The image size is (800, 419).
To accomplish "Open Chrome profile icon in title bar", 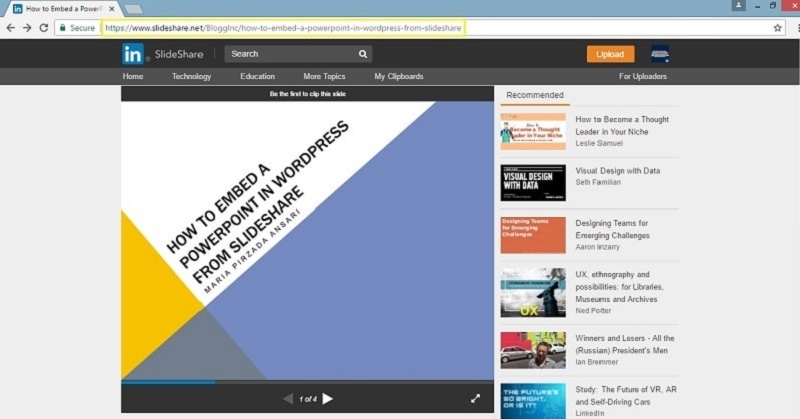I will tap(738, 6).
